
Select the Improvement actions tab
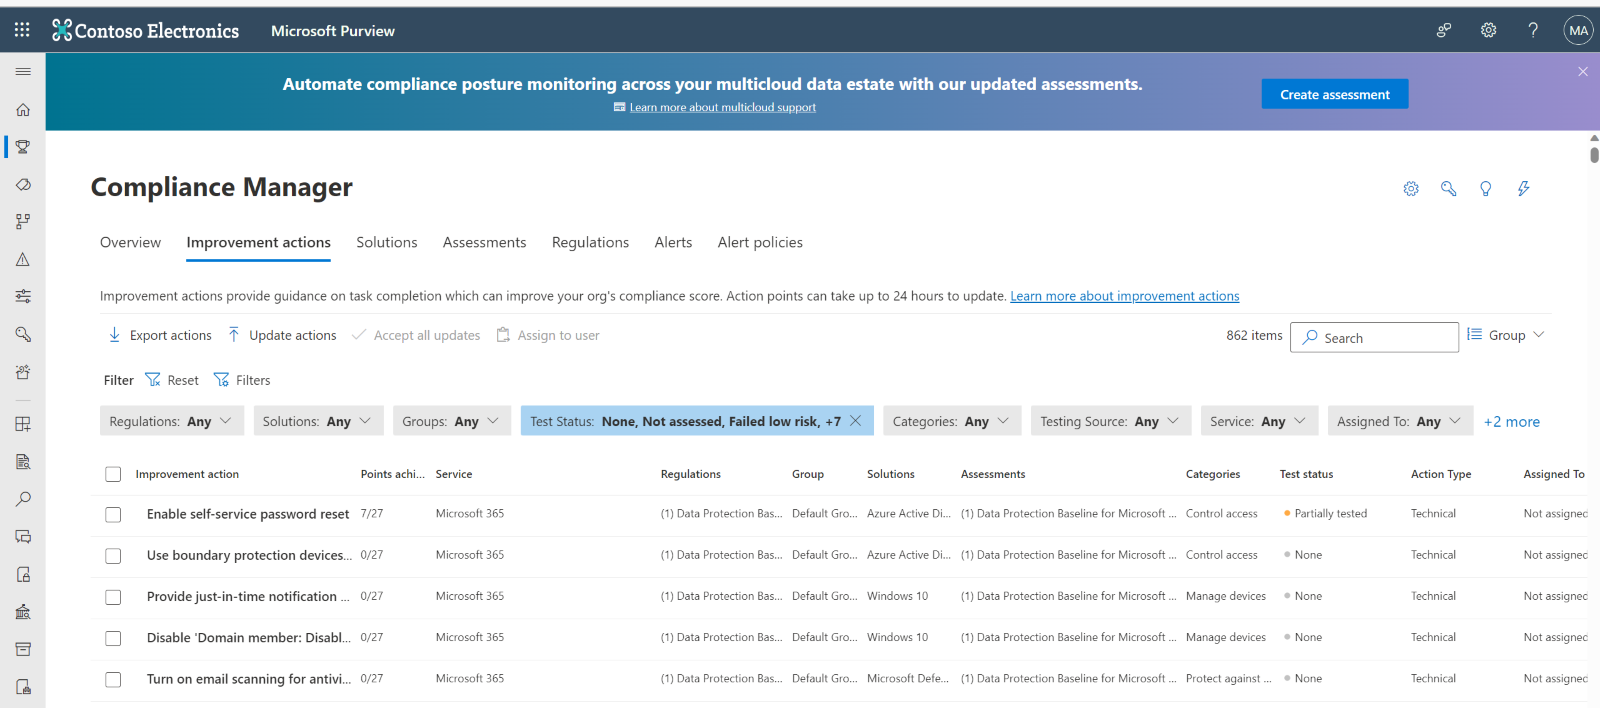[258, 242]
